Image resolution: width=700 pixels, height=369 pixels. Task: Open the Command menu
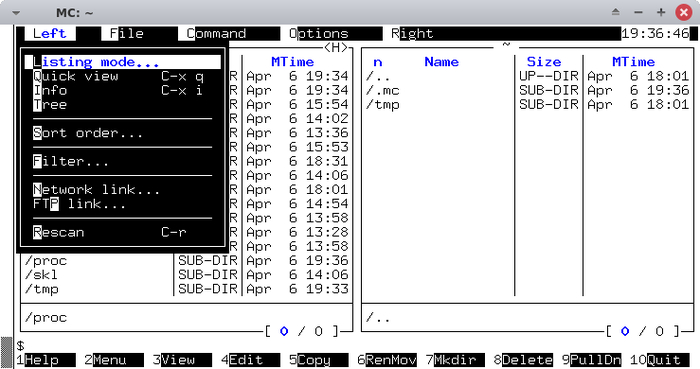click(x=216, y=33)
